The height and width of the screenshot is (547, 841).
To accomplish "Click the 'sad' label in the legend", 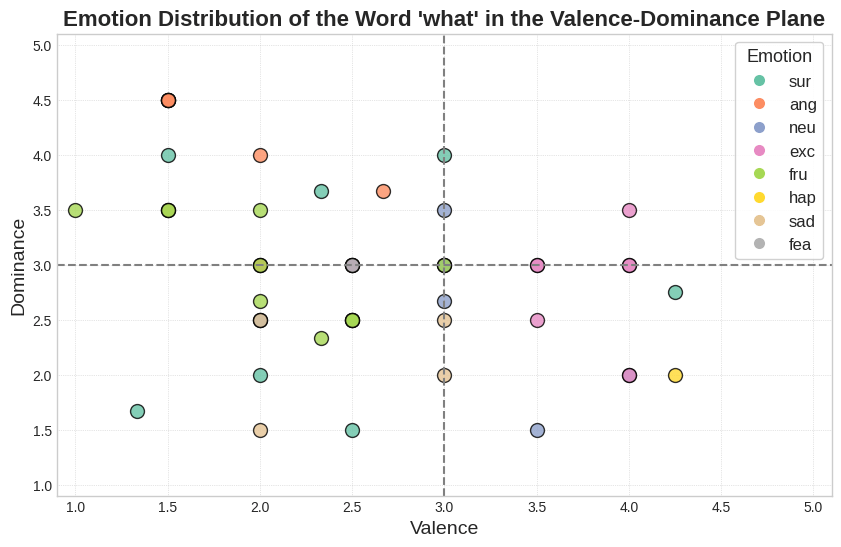I will [801, 221].
